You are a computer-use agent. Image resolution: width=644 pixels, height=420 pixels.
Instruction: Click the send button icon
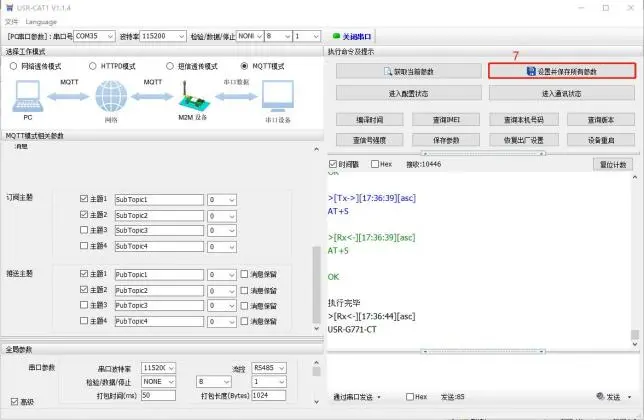coord(600,396)
